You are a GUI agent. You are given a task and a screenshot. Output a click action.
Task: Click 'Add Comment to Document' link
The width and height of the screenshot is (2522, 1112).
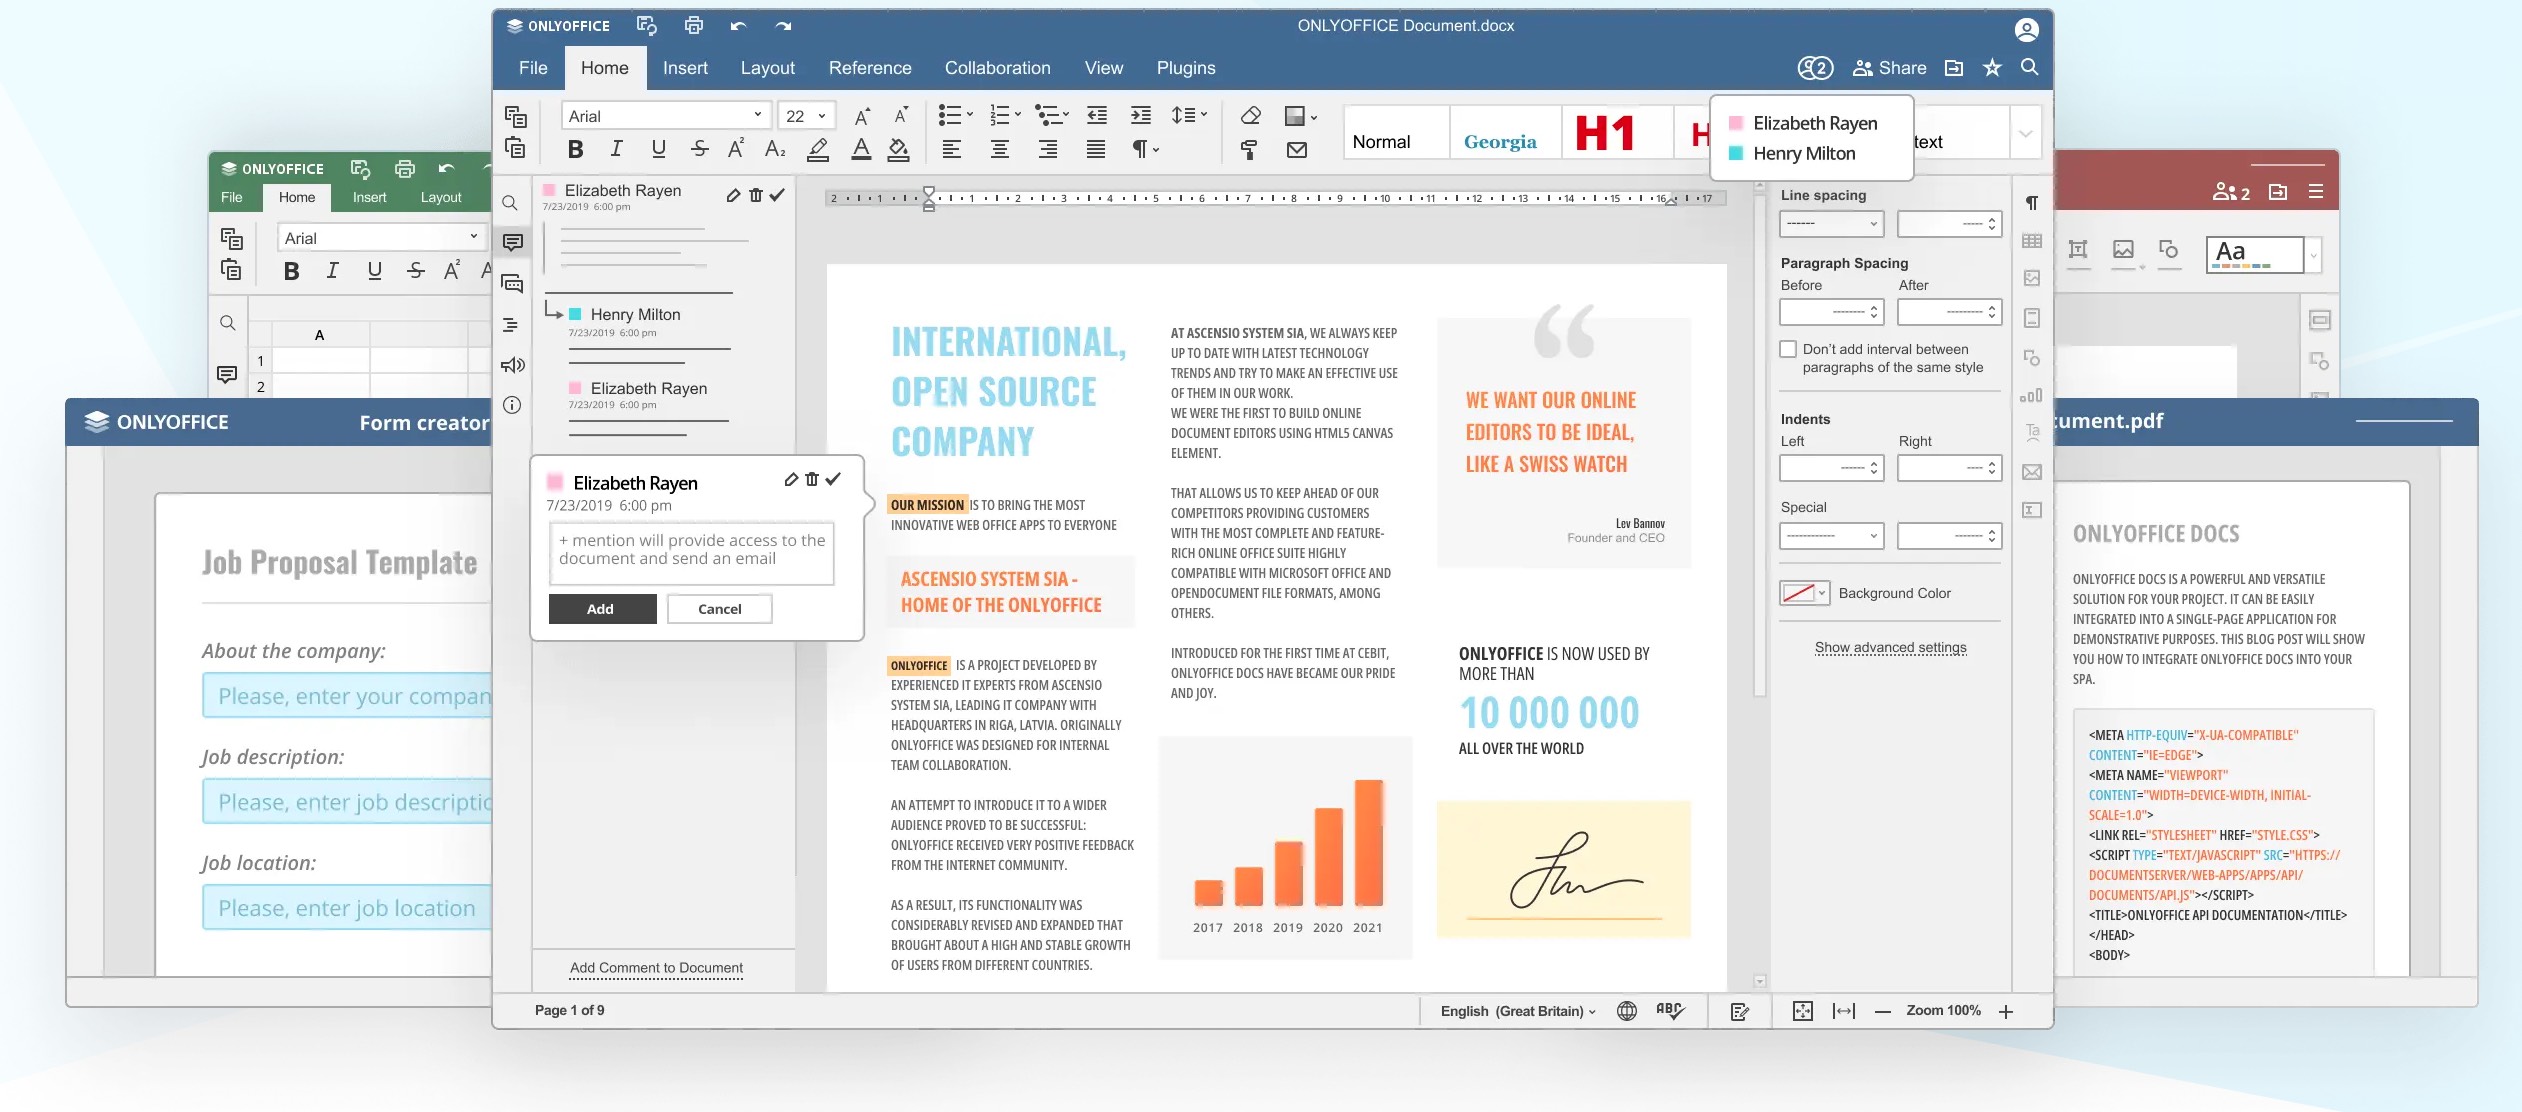pyautogui.click(x=656, y=968)
